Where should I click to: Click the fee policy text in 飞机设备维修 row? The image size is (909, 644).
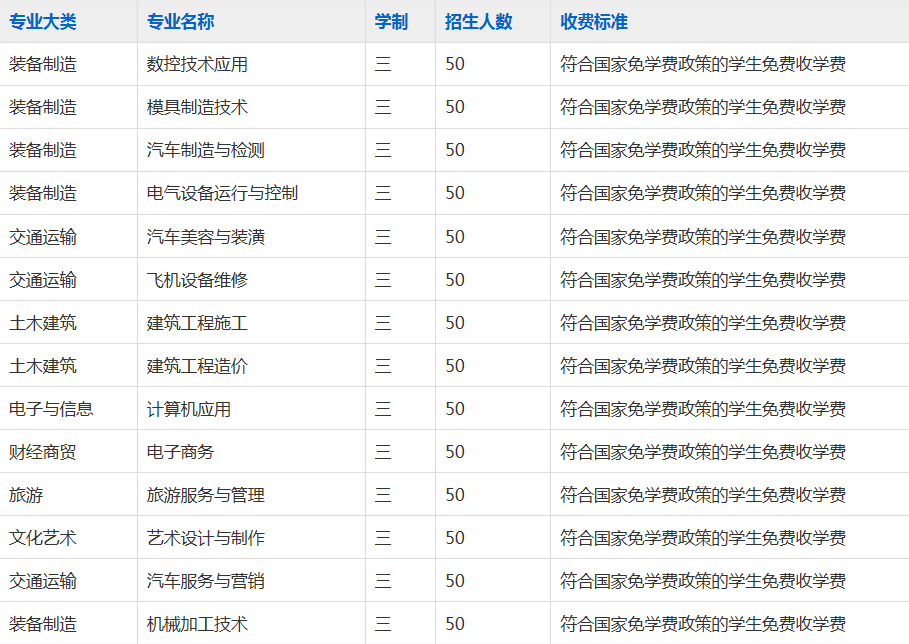(703, 279)
